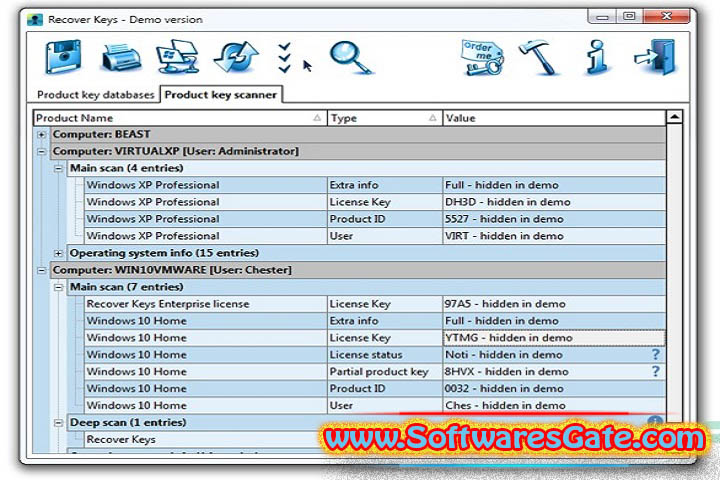The width and height of the screenshot is (720, 480).
Task: Collapse the Computer: VIRTUALXP node
Action: 42,152
